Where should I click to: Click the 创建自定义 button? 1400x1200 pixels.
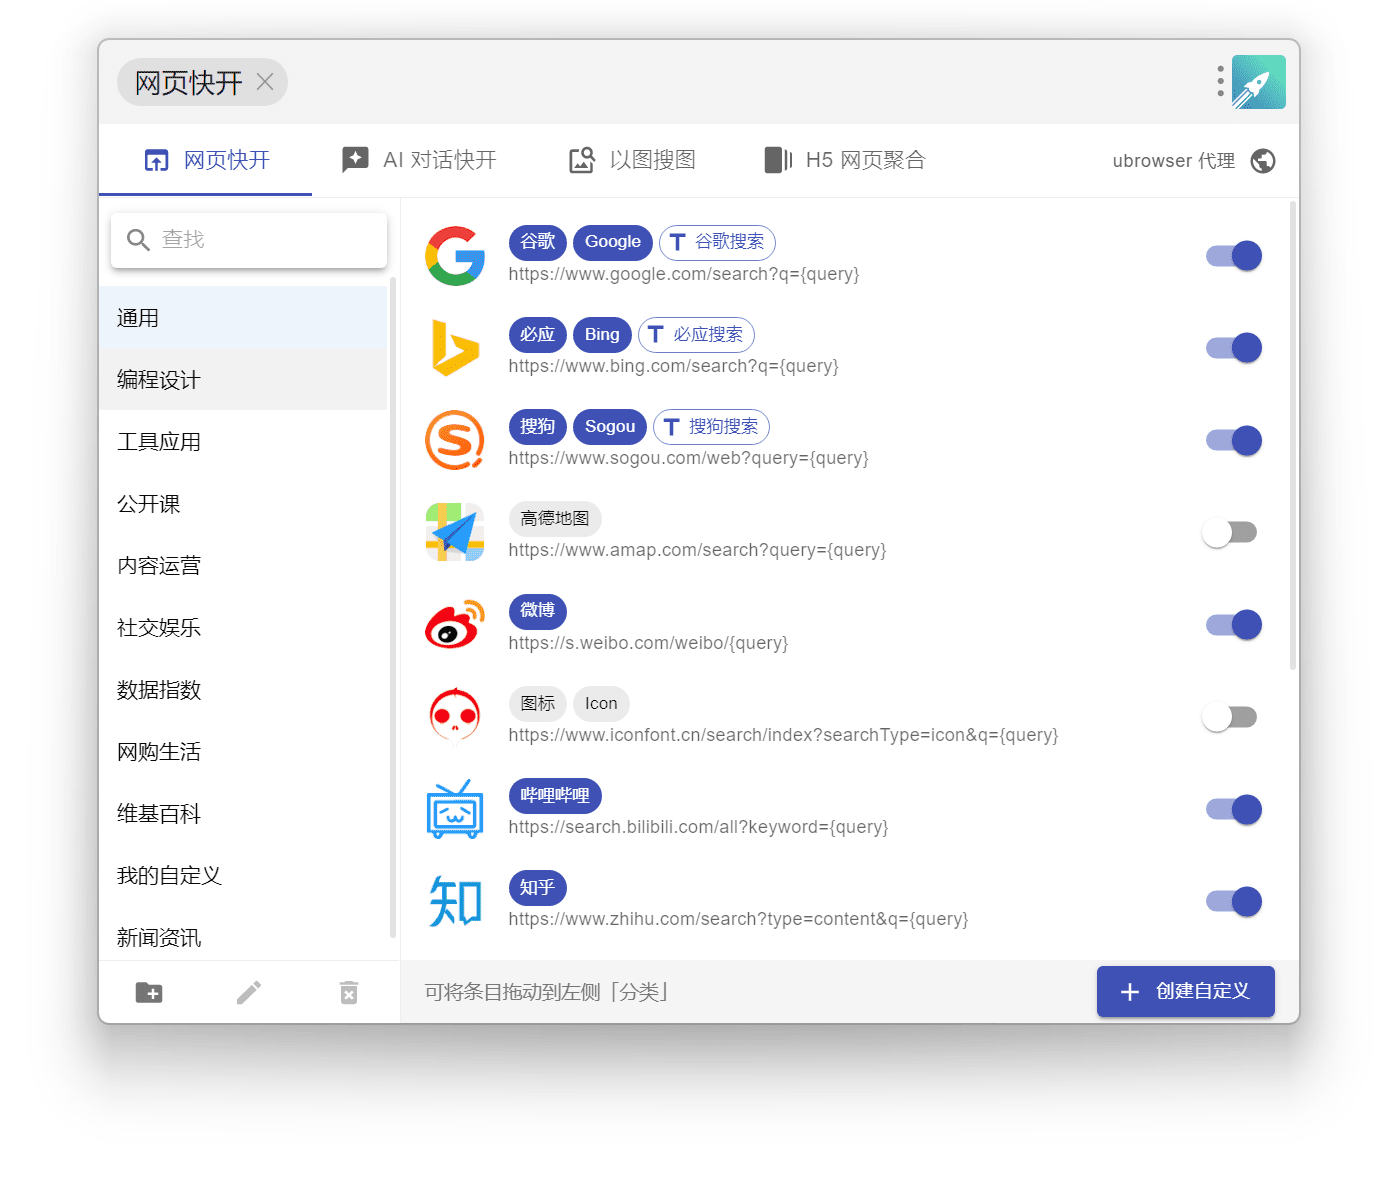pos(1186,991)
